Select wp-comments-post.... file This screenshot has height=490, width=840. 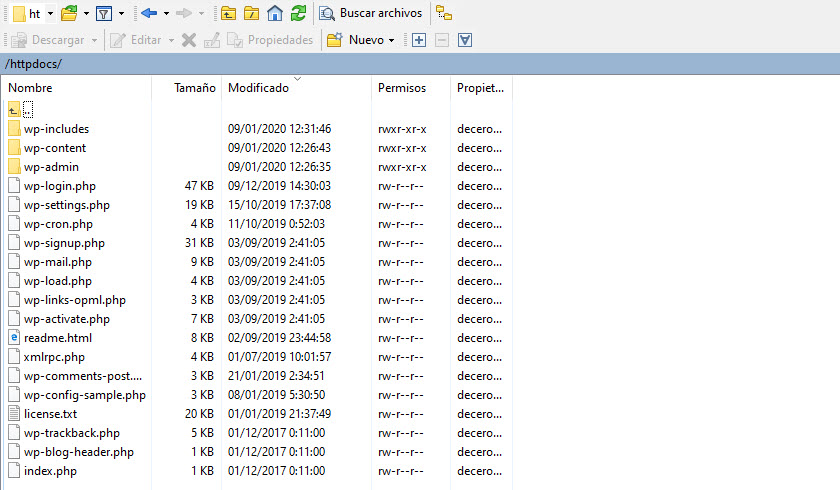82,376
